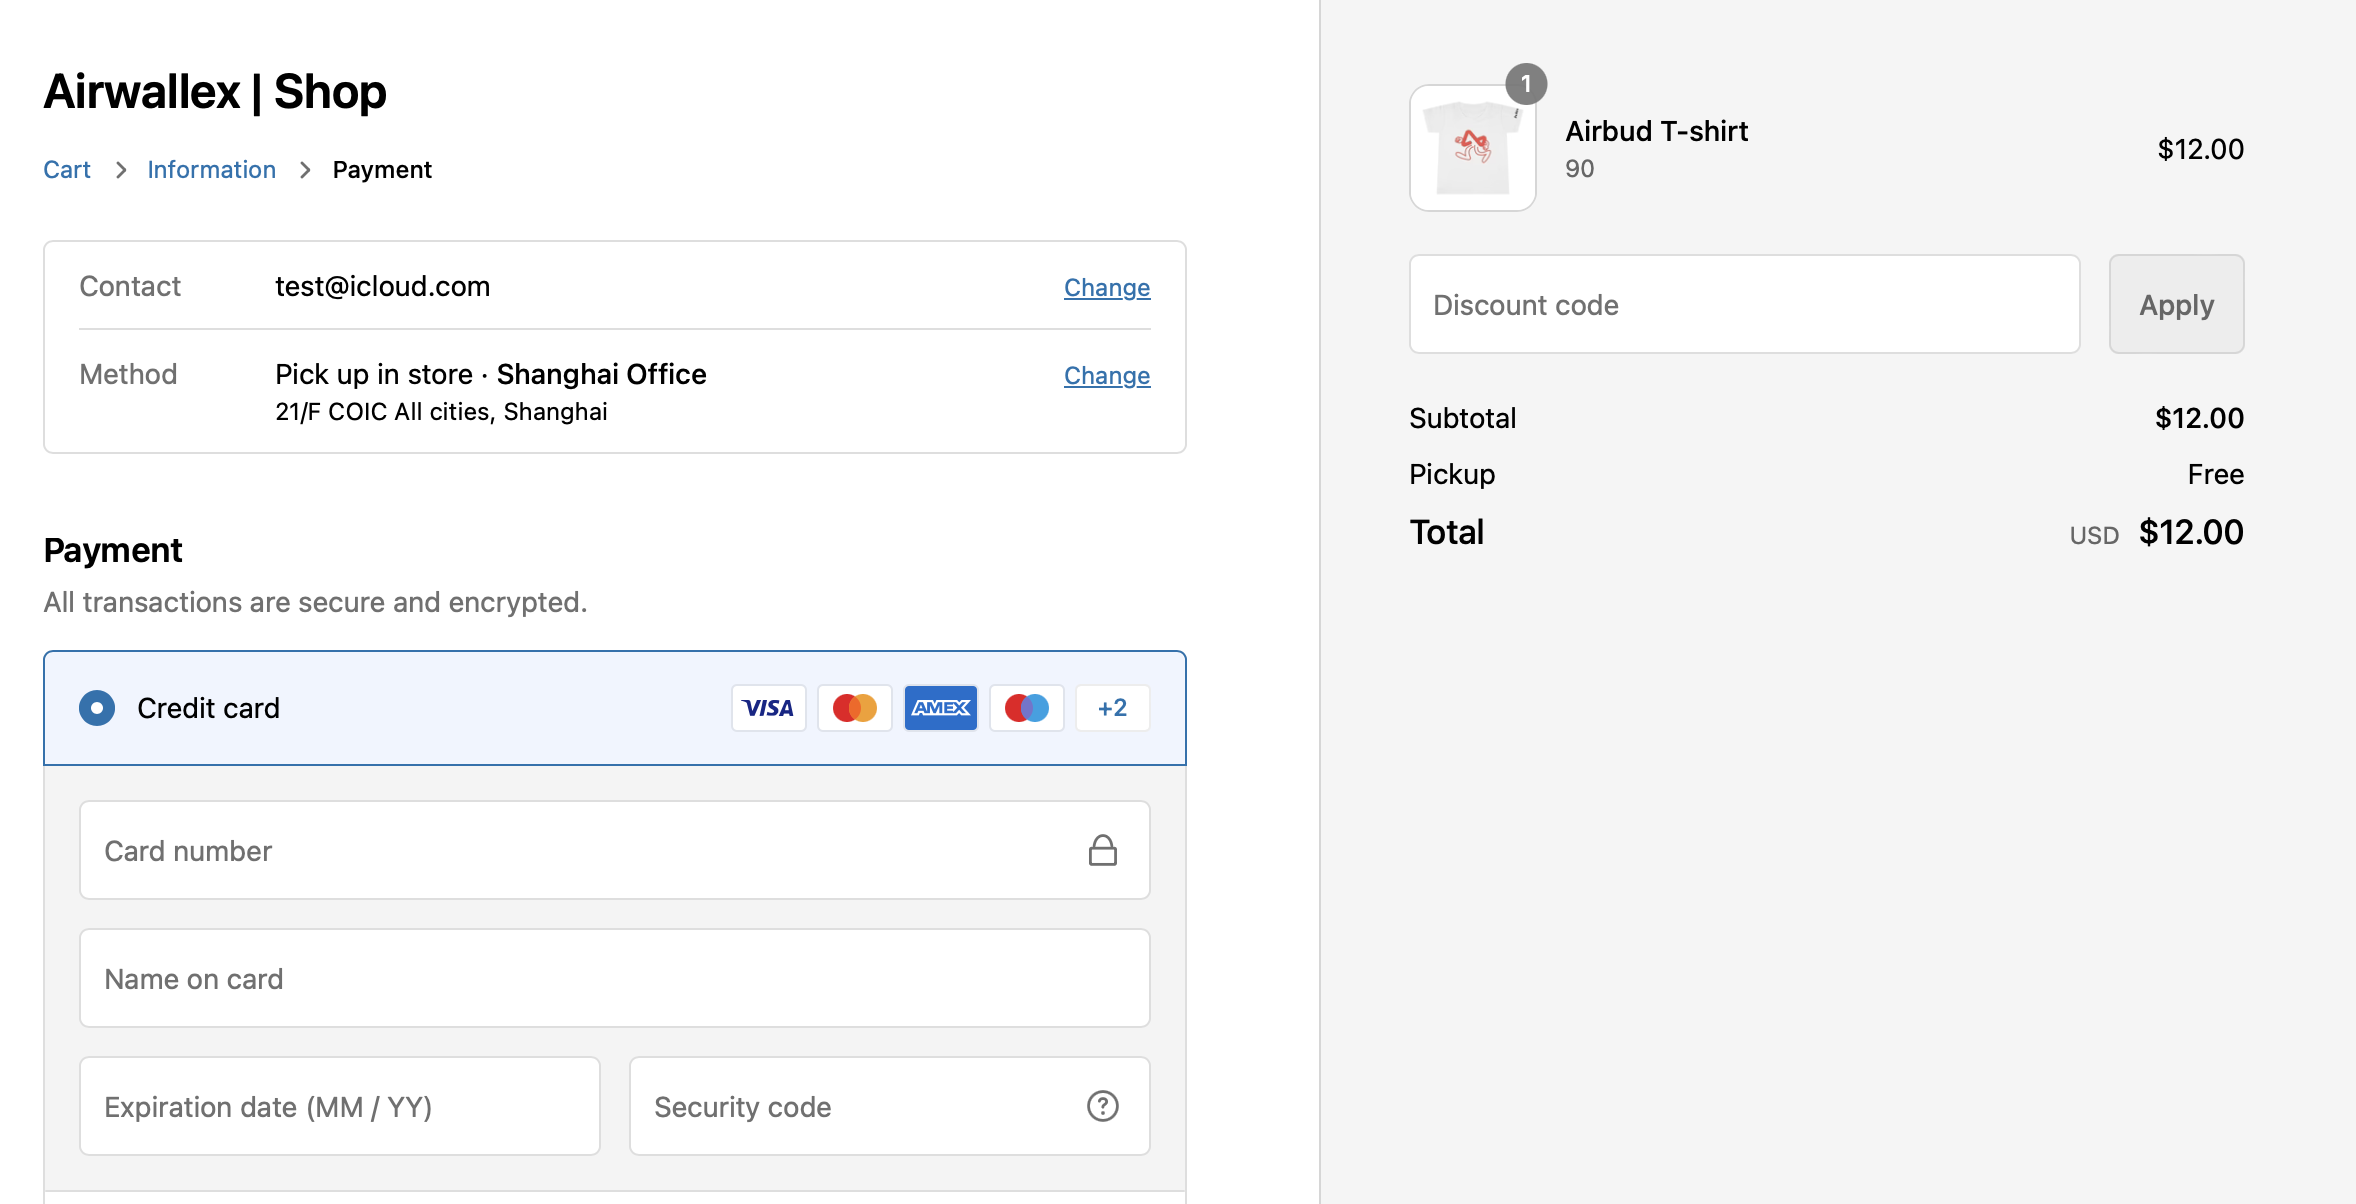2356x1204 pixels.
Task: Open the +2 extra card brands indicator
Action: tap(1112, 707)
